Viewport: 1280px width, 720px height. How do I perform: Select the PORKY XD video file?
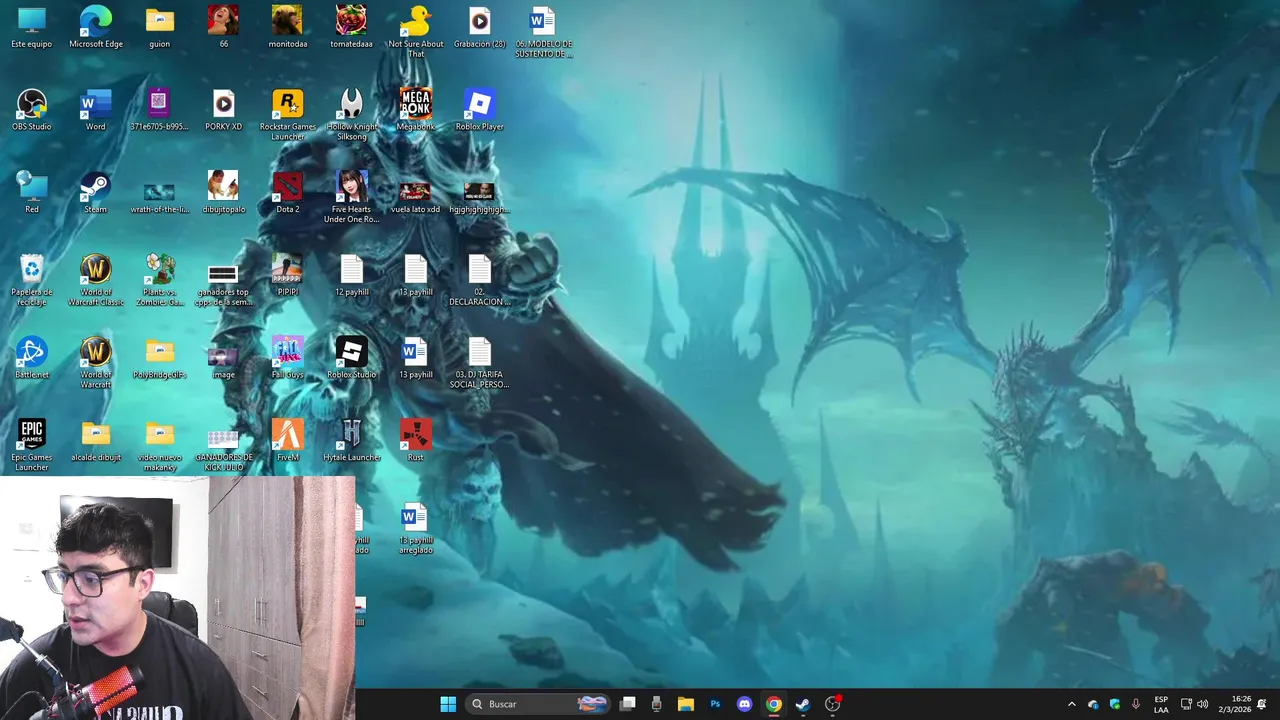coord(223,110)
